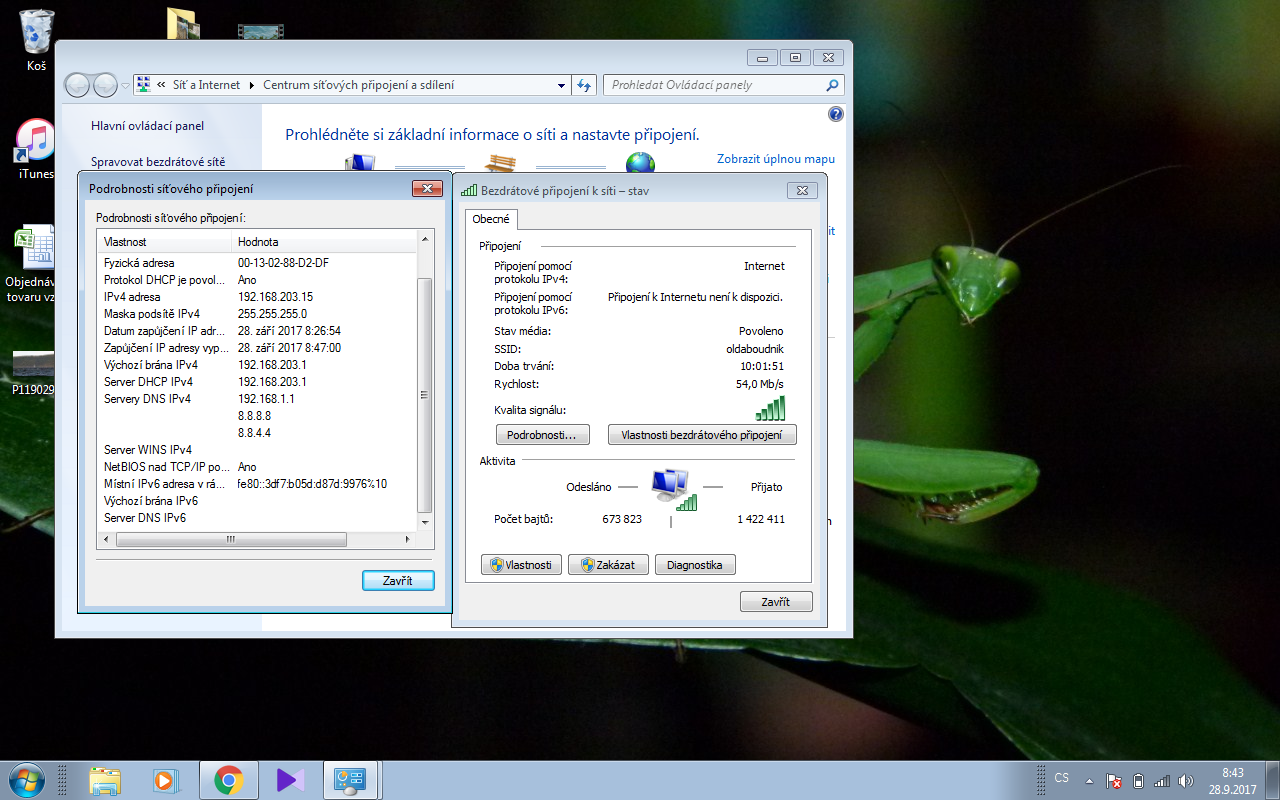
Task: Open Vlastnosti bezdrátového připojení
Action: click(x=702, y=435)
